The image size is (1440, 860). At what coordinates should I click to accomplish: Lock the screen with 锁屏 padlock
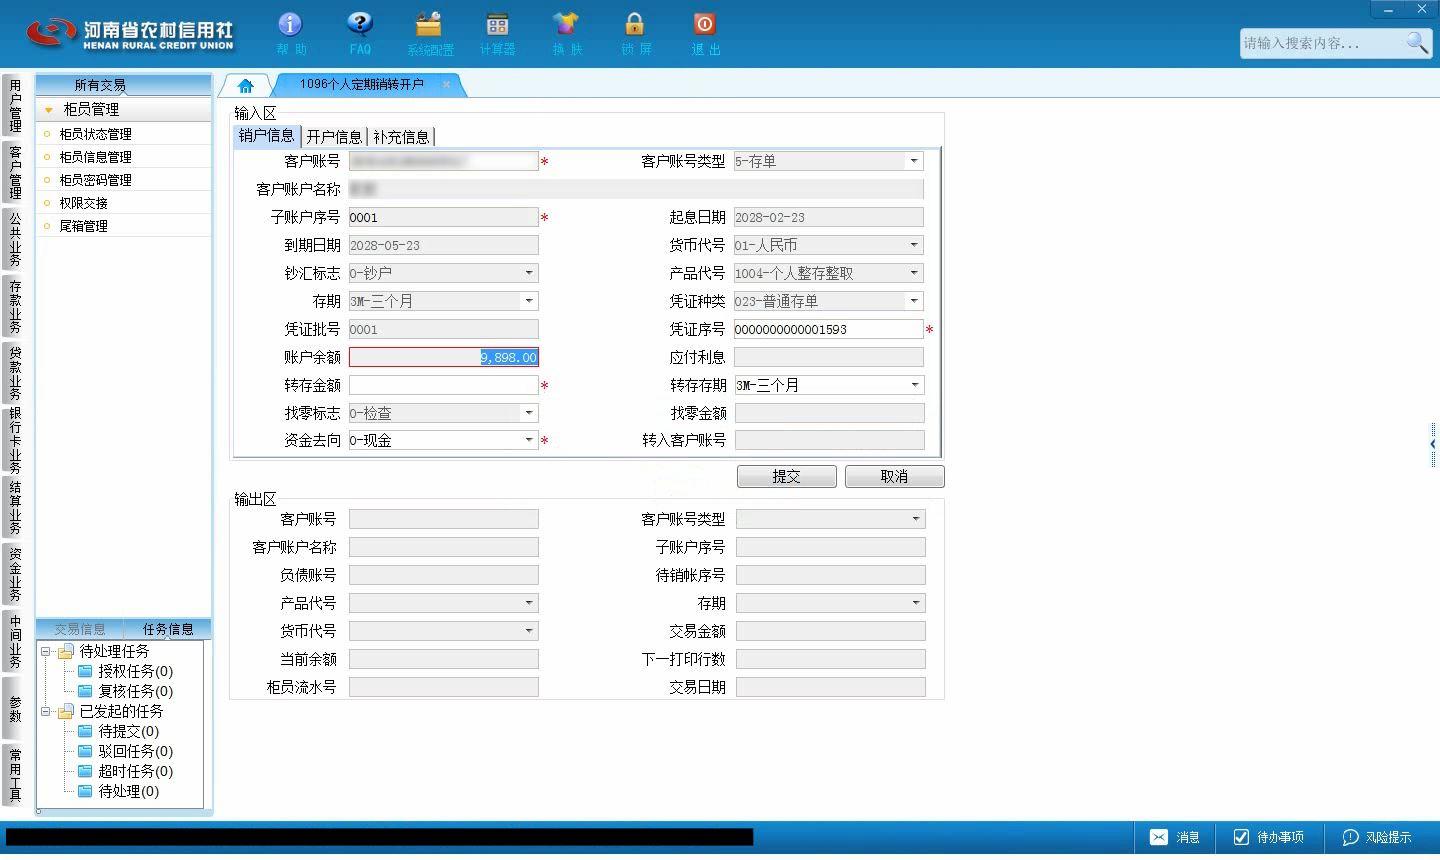point(635,24)
